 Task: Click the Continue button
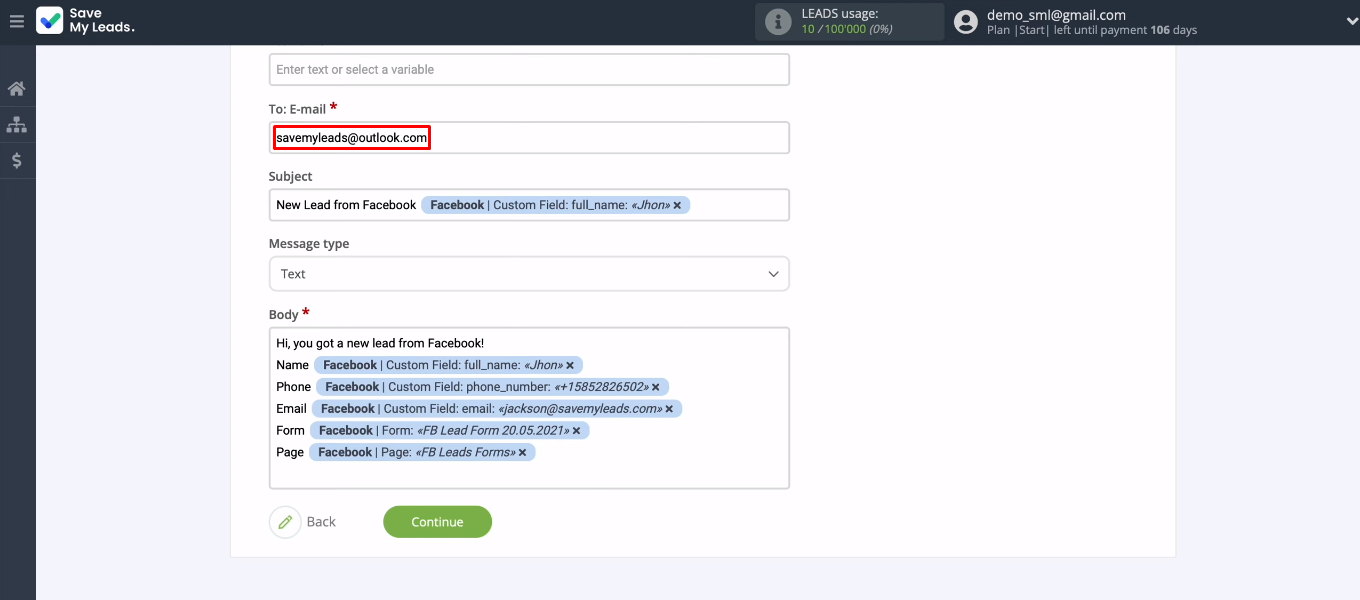(x=437, y=522)
